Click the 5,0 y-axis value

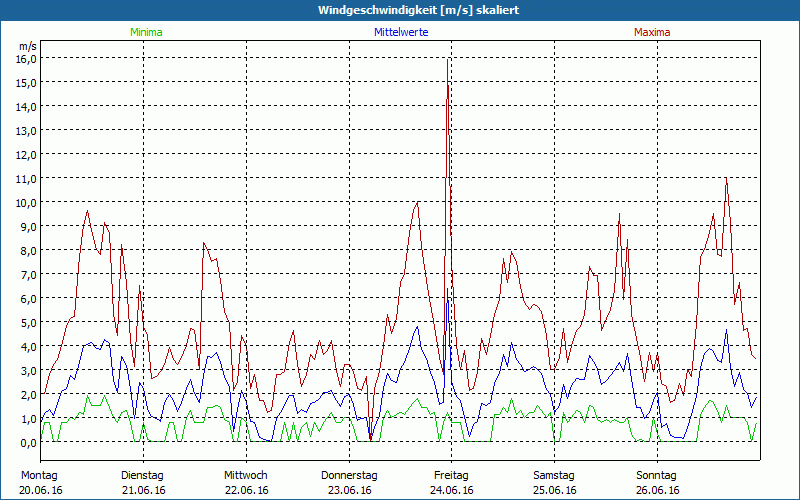coord(29,322)
